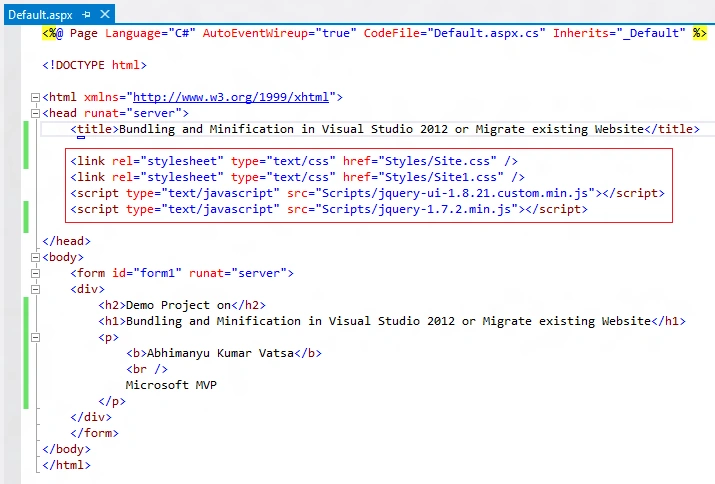This screenshot has width=715, height=484.
Task: Click the closing body tag
Action: (x=66, y=449)
